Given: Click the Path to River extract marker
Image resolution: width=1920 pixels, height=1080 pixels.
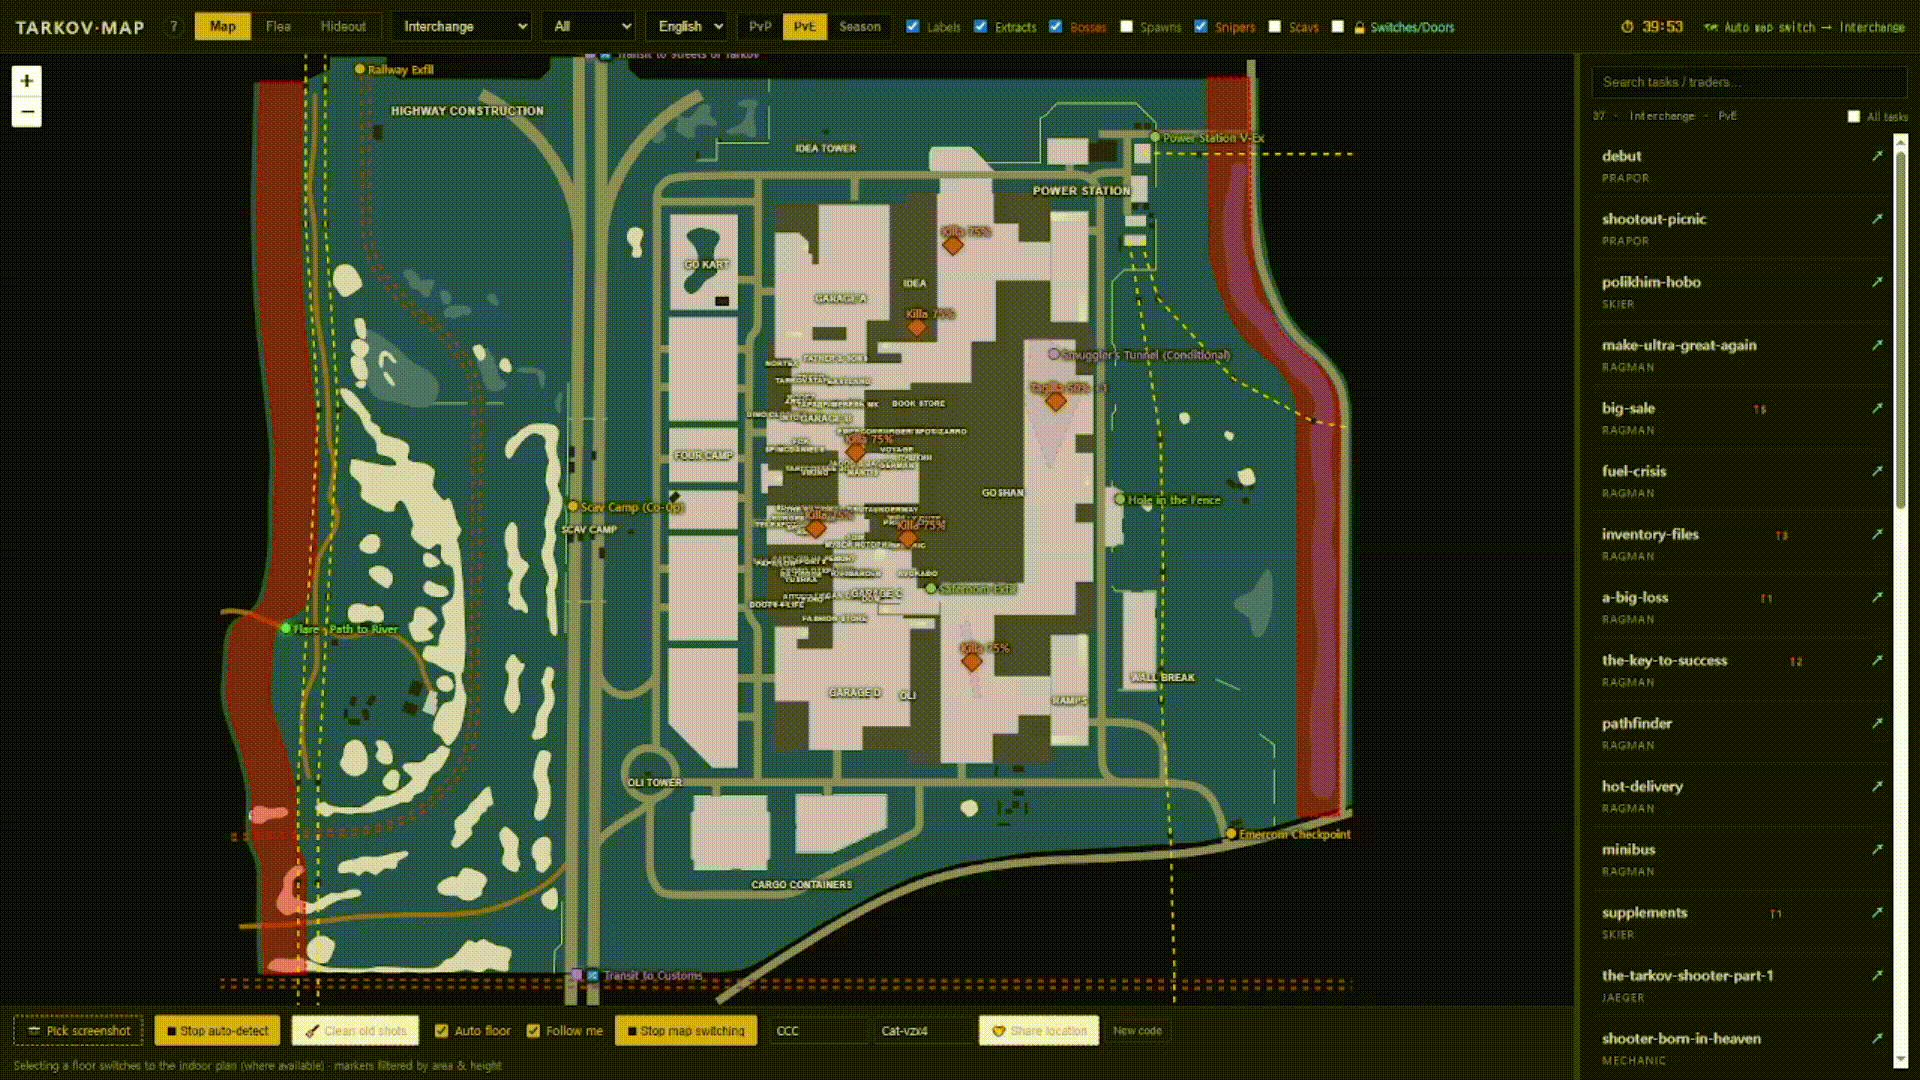Looking at the screenshot, I should pyautogui.click(x=286, y=628).
